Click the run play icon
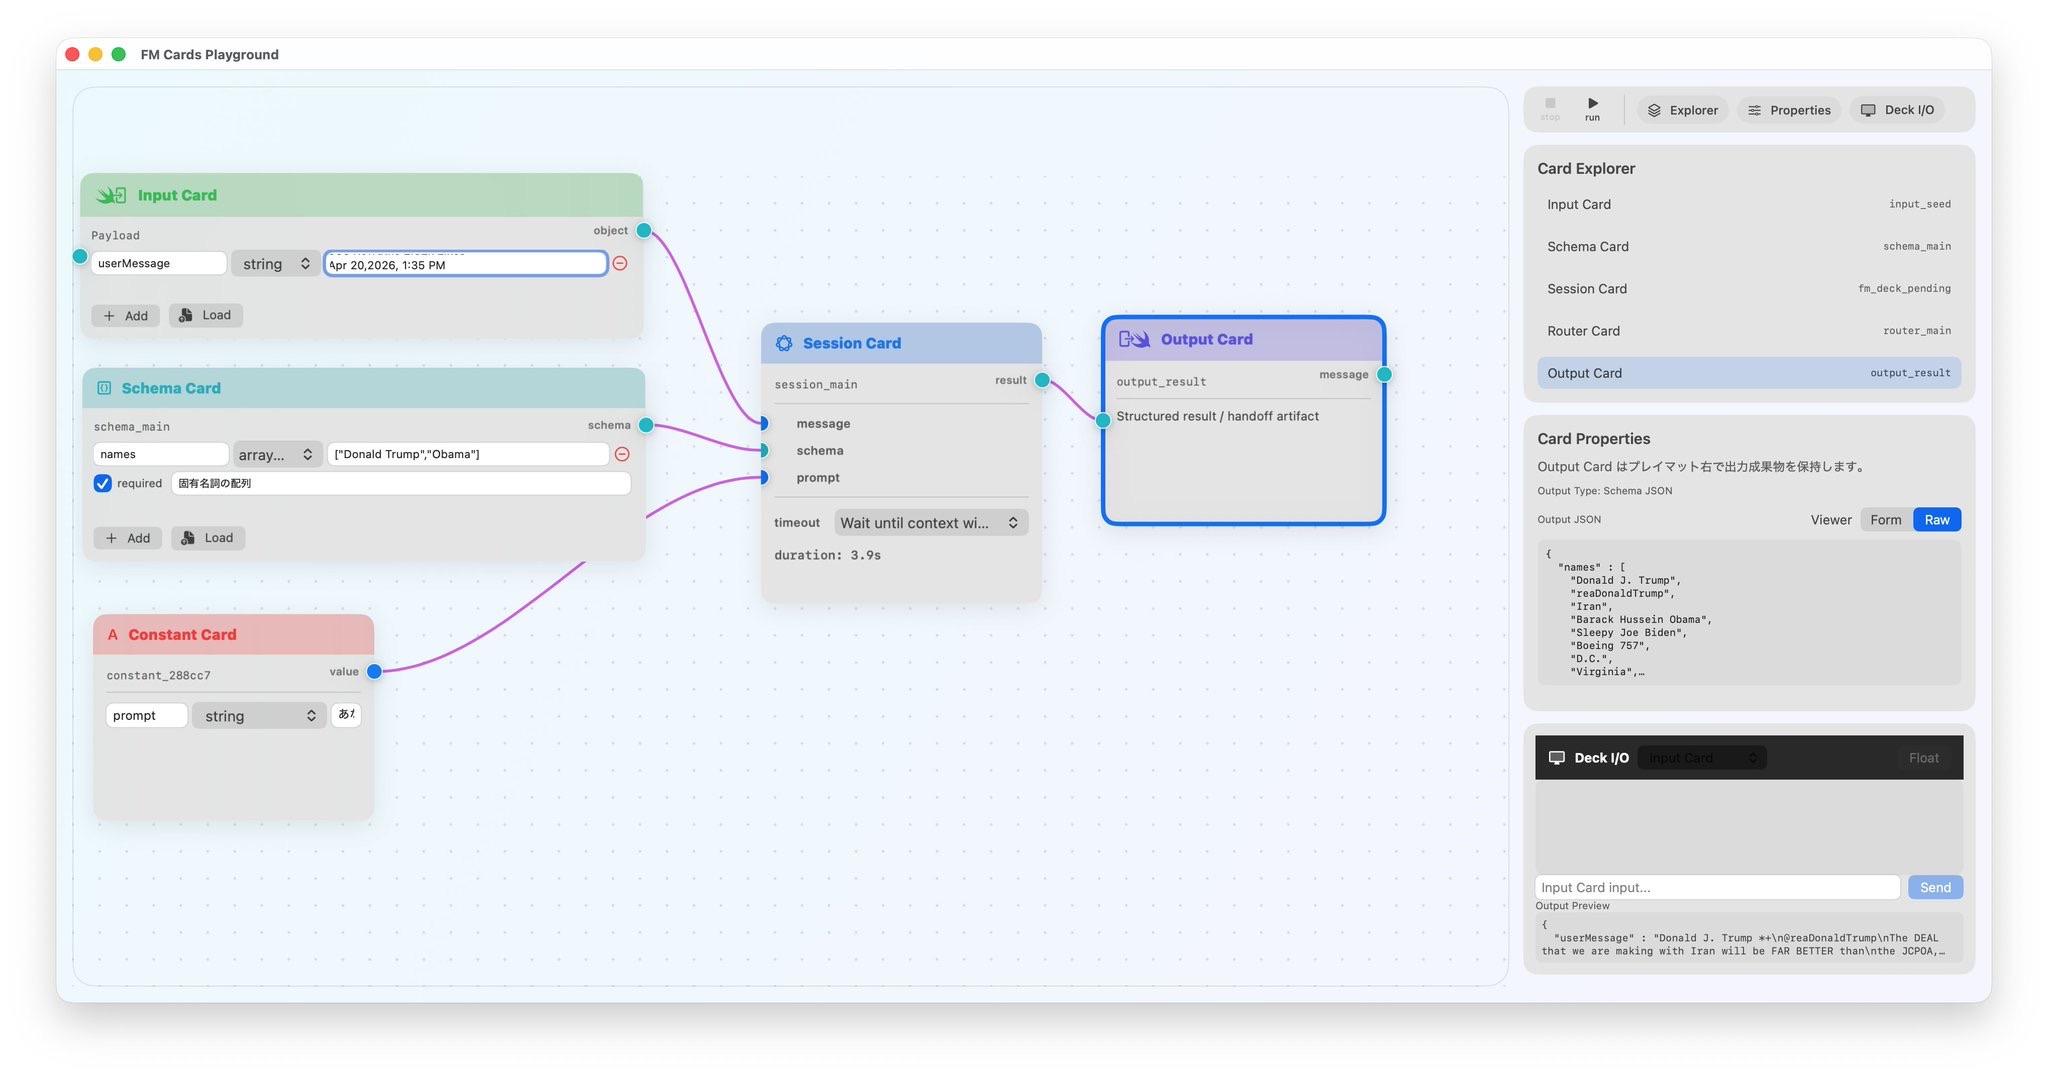Image resolution: width=2048 pixels, height=1077 pixels. pyautogui.click(x=1592, y=104)
